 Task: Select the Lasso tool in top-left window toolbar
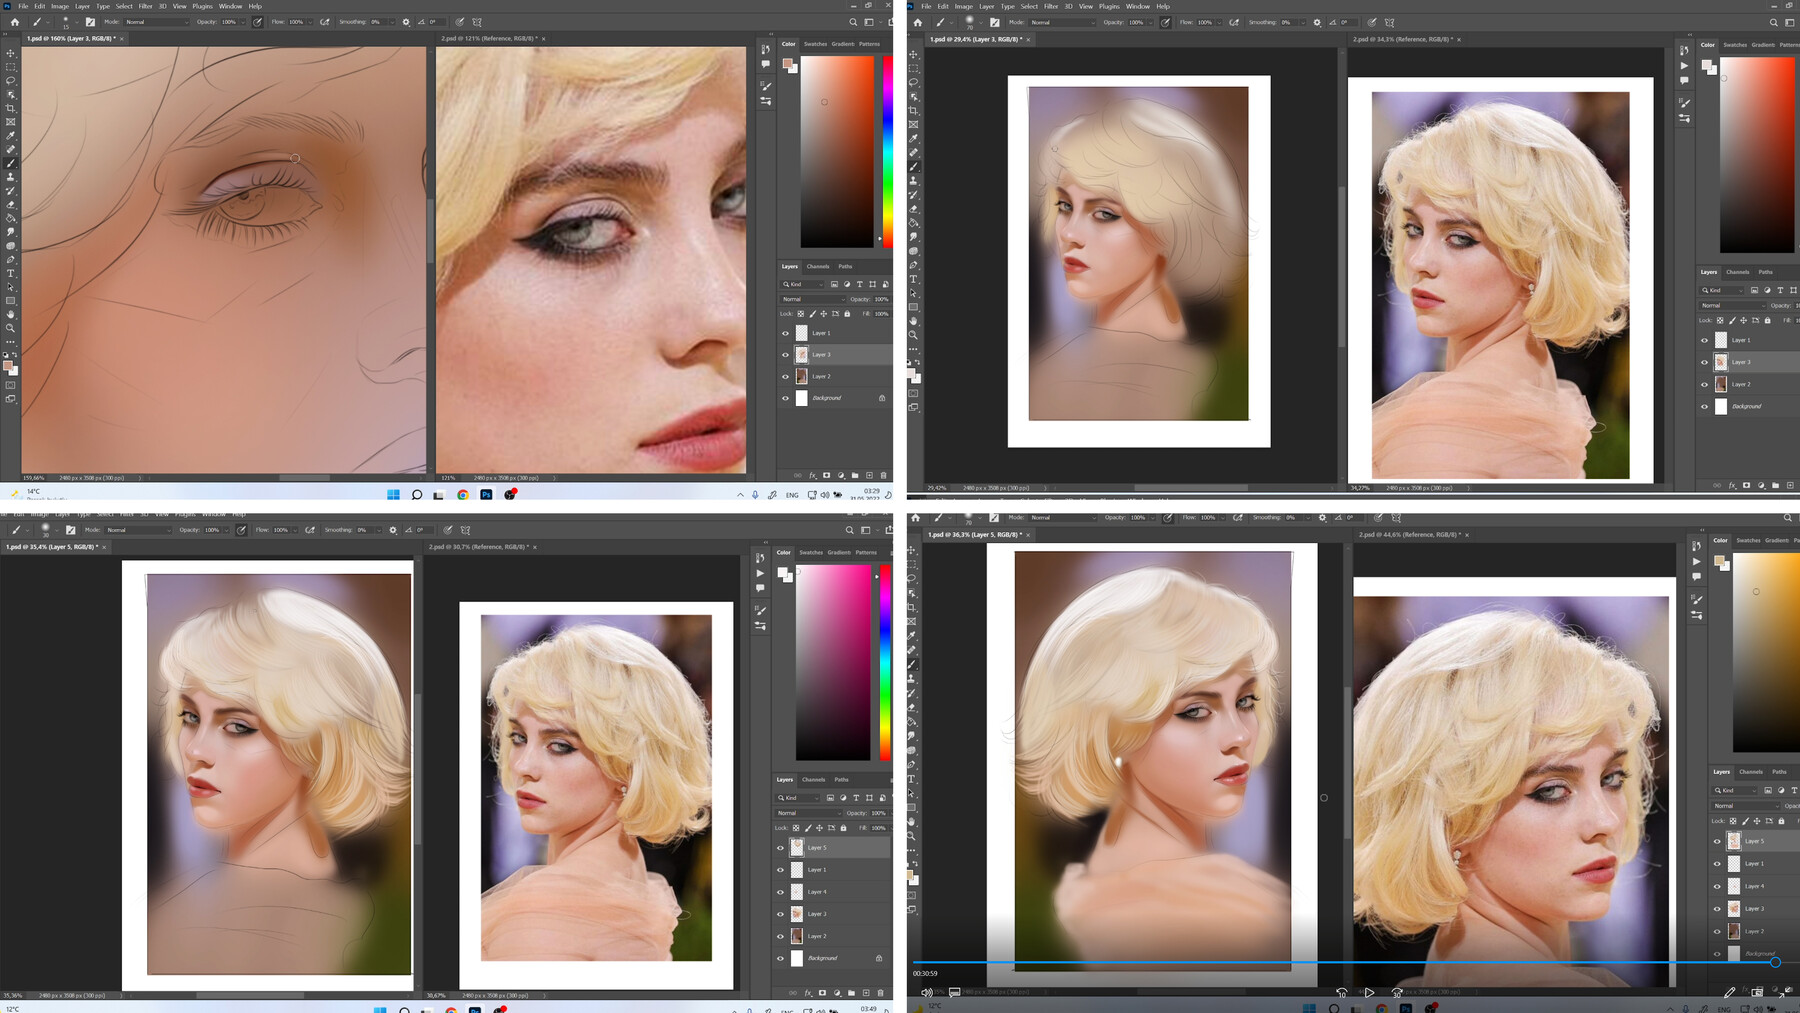[11, 81]
